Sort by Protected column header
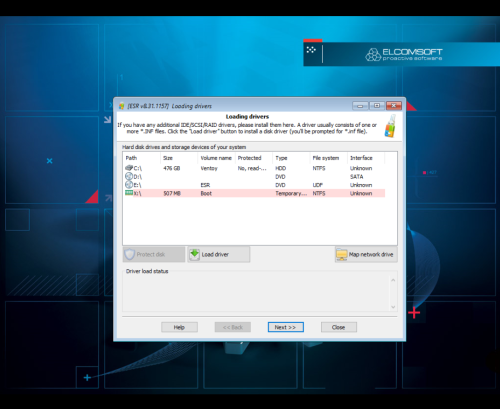Image resolution: width=500 pixels, height=409 pixels. pyautogui.click(x=254, y=158)
